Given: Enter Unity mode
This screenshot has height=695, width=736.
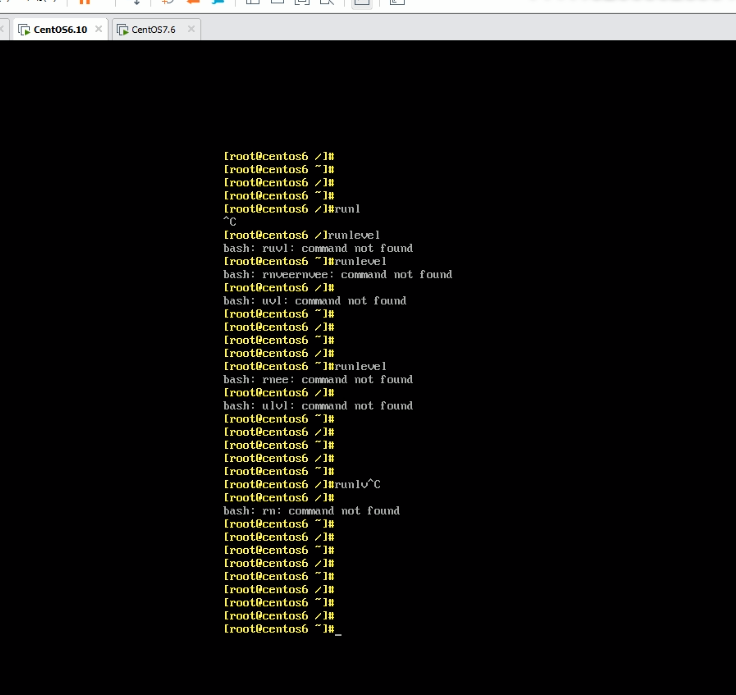Looking at the screenshot, I should point(327,2).
